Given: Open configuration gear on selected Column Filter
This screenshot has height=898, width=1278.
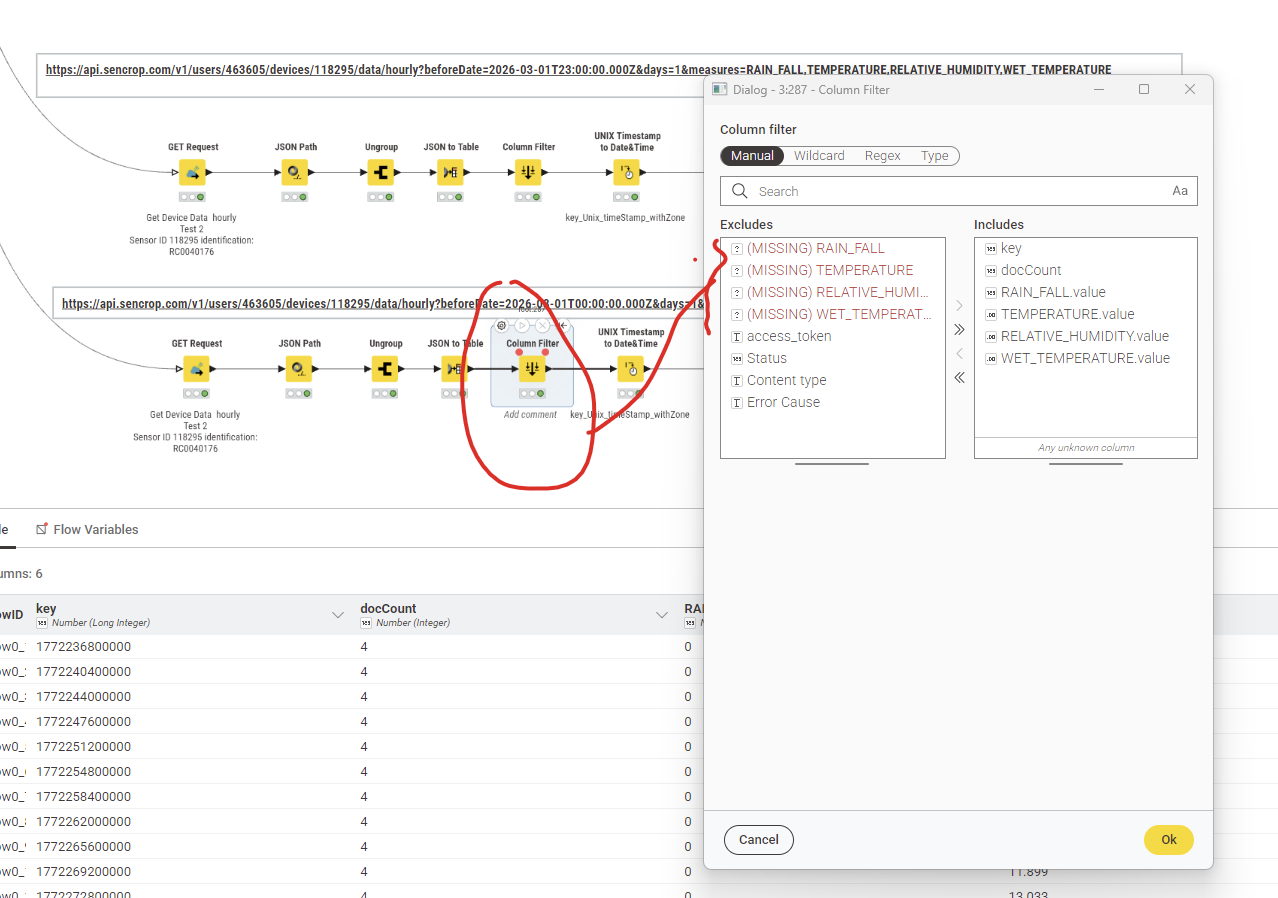Looking at the screenshot, I should point(502,326).
